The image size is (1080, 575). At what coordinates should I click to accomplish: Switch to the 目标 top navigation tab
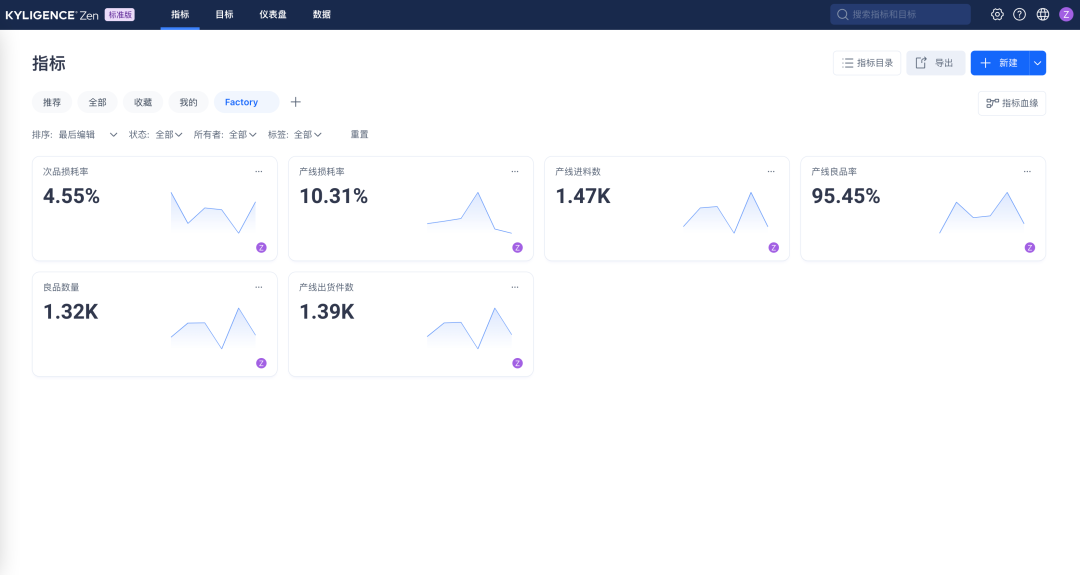[x=225, y=14]
